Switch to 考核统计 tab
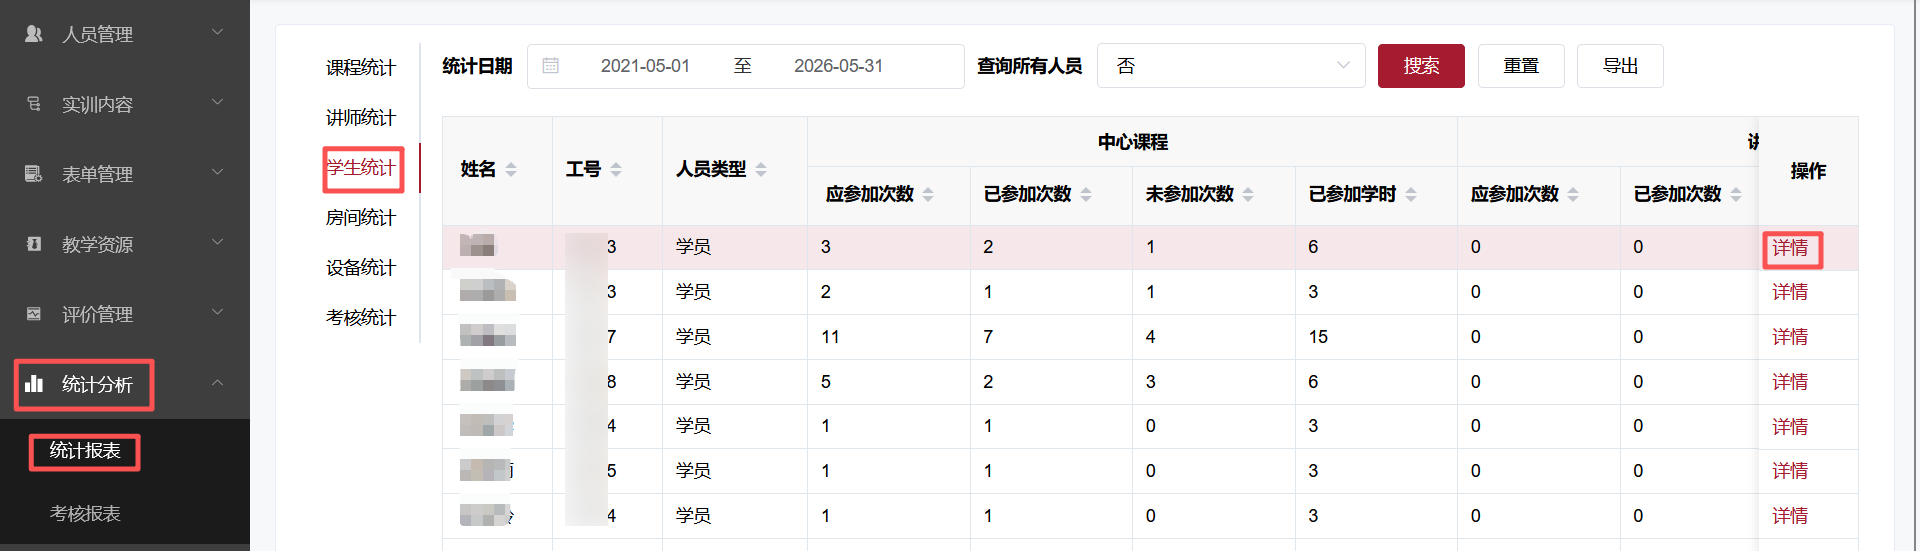1920x551 pixels. click(361, 317)
